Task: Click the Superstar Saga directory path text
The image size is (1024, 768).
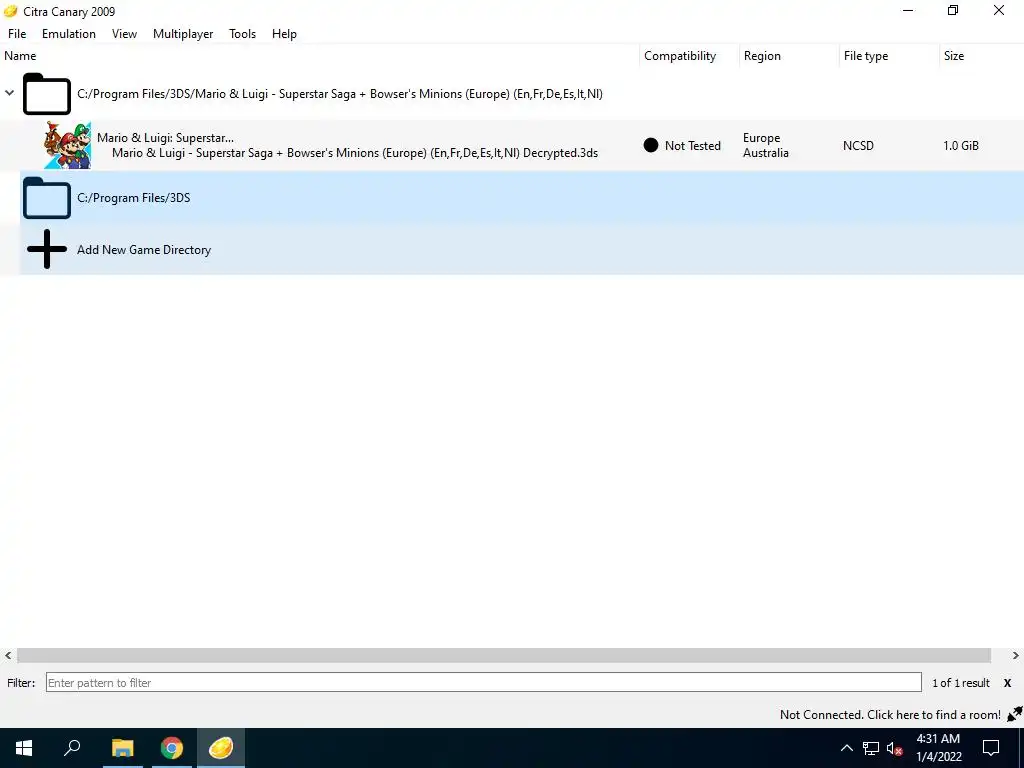Action: click(x=340, y=94)
